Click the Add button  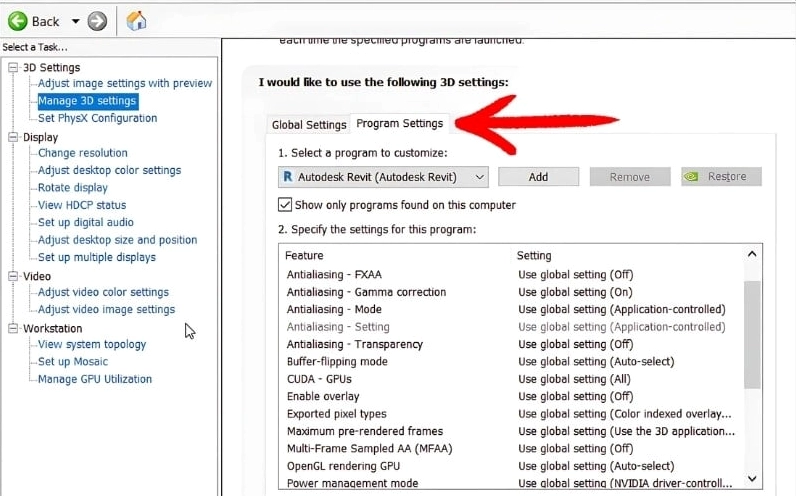click(538, 177)
